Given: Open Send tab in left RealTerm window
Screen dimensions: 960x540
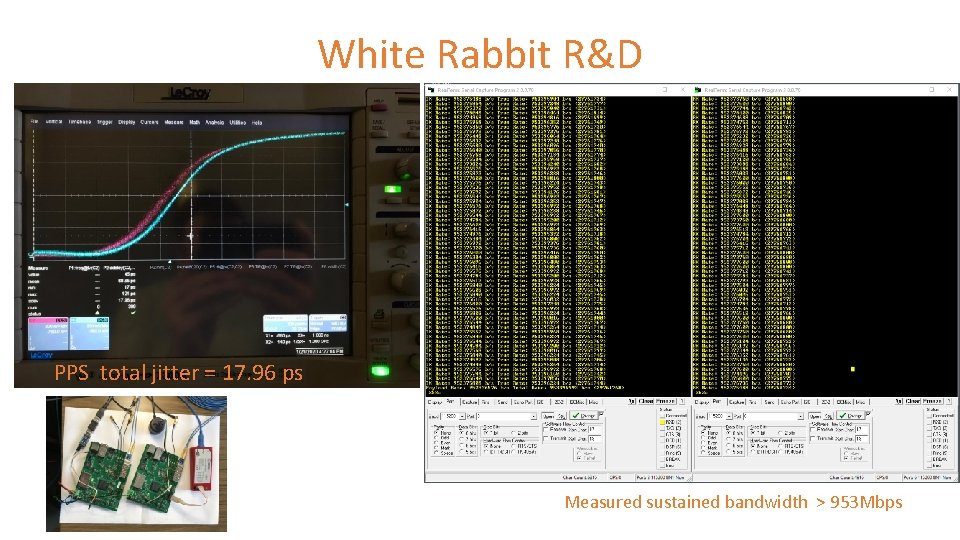Looking at the screenshot, I should click(503, 402).
